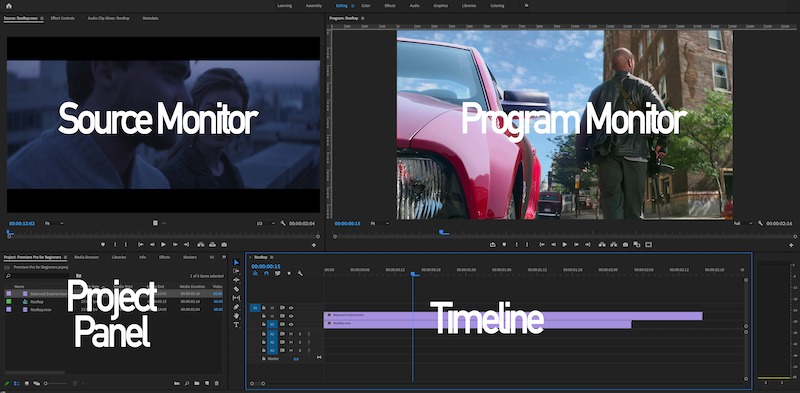Viewport: 800px width, 393px height.
Task: Expand Project panel tabs overflow chevrons
Action: (224, 257)
